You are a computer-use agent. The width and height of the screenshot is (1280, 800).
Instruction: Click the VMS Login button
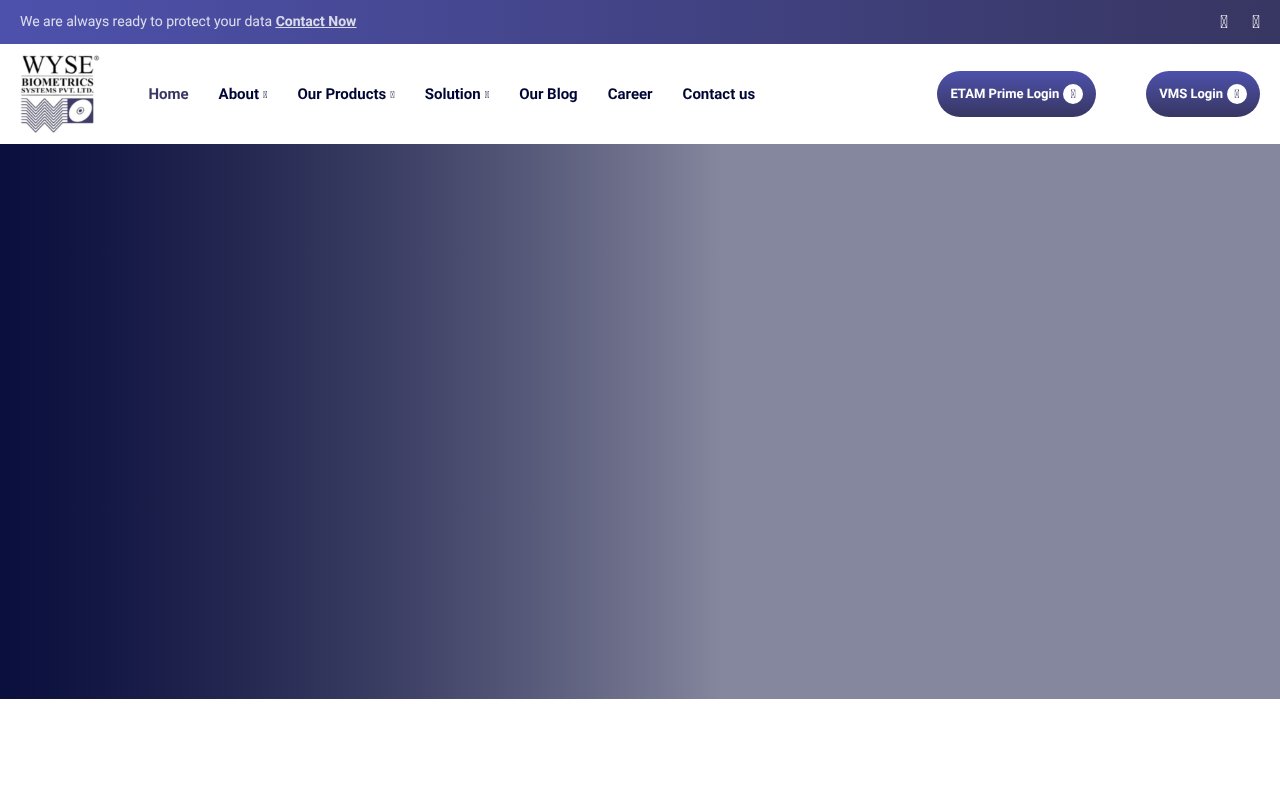[x=1202, y=93]
